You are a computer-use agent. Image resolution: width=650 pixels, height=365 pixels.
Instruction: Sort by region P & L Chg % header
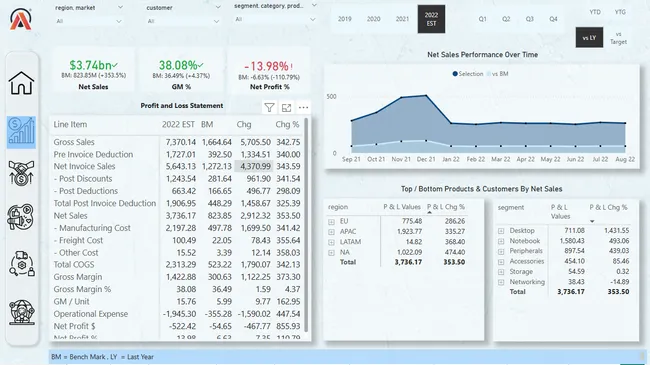tap(446, 207)
